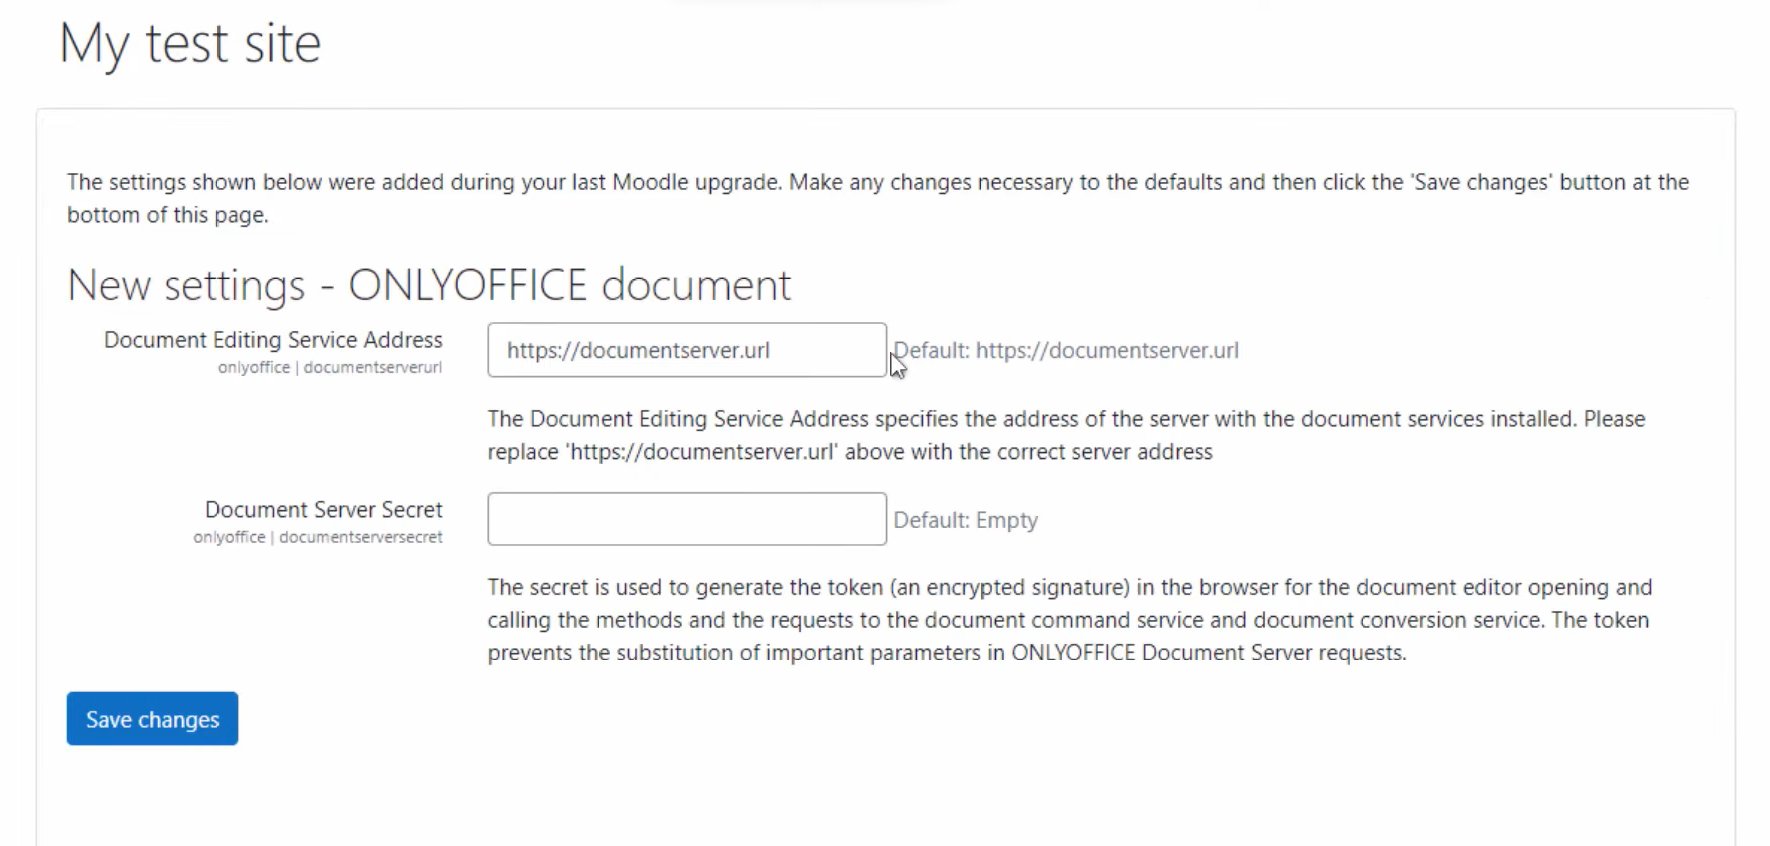
Task: Focus the Document Server Secret text box
Action: (x=686, y=519)
